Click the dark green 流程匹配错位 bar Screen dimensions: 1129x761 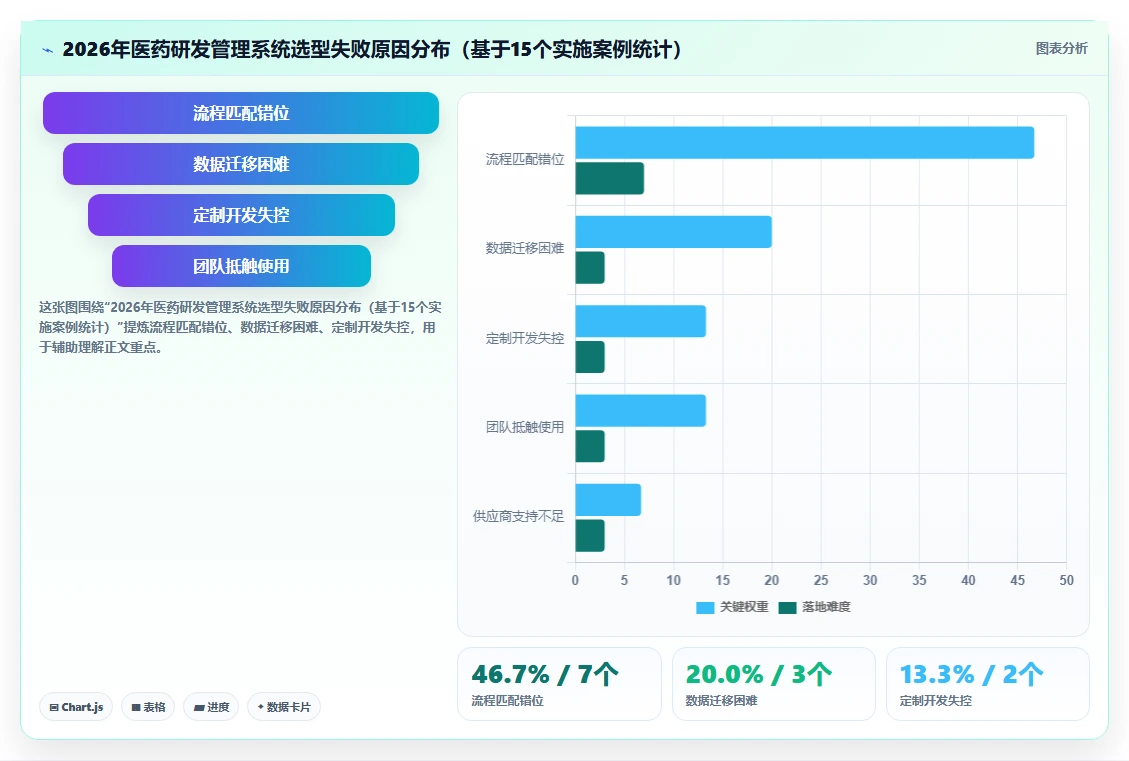coord(609,179)
